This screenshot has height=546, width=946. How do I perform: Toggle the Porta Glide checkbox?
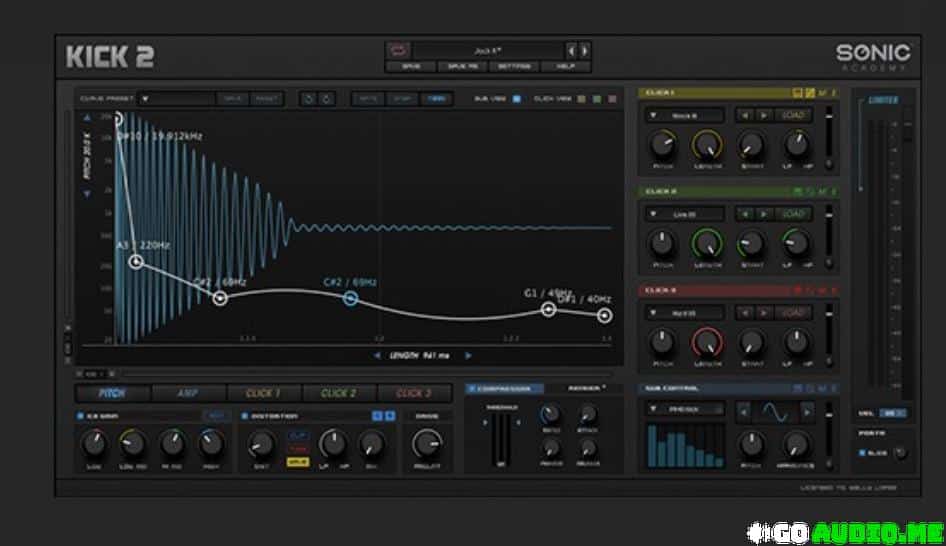pyautogui.click(x=862, y=452)
